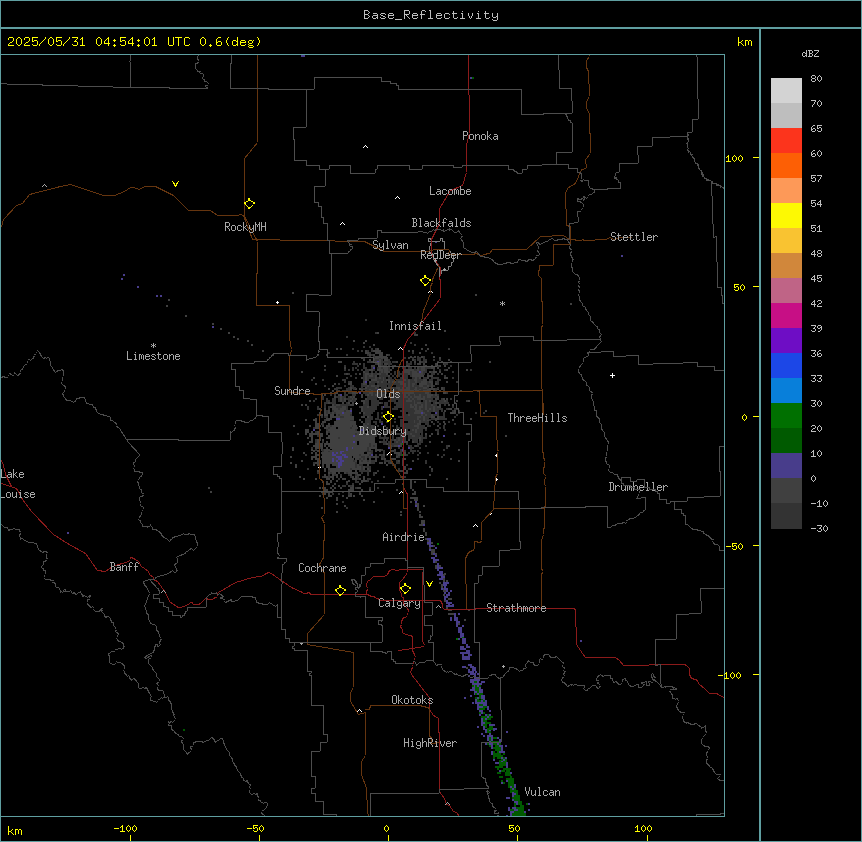Select the blue 33-36 dBZ legend swatch
Viewport: 862px width, 842px height.
786,365
